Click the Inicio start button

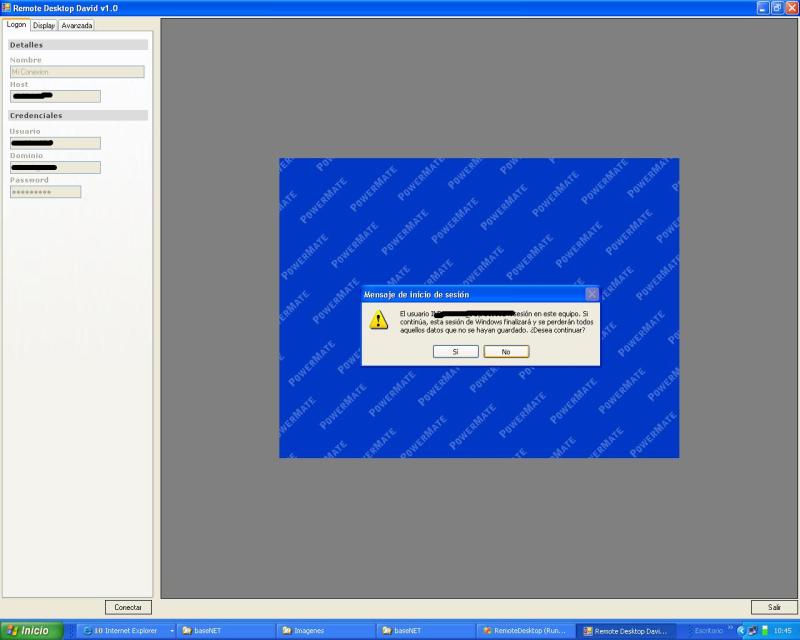[x=31, y=631]
